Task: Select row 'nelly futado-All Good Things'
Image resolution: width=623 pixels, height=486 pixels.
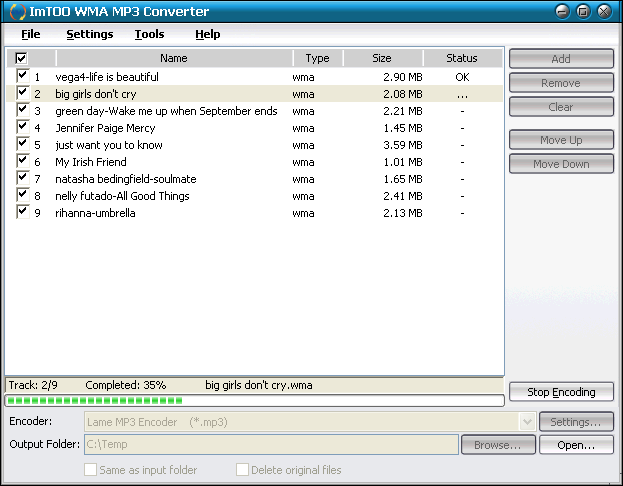Action: 254,196
